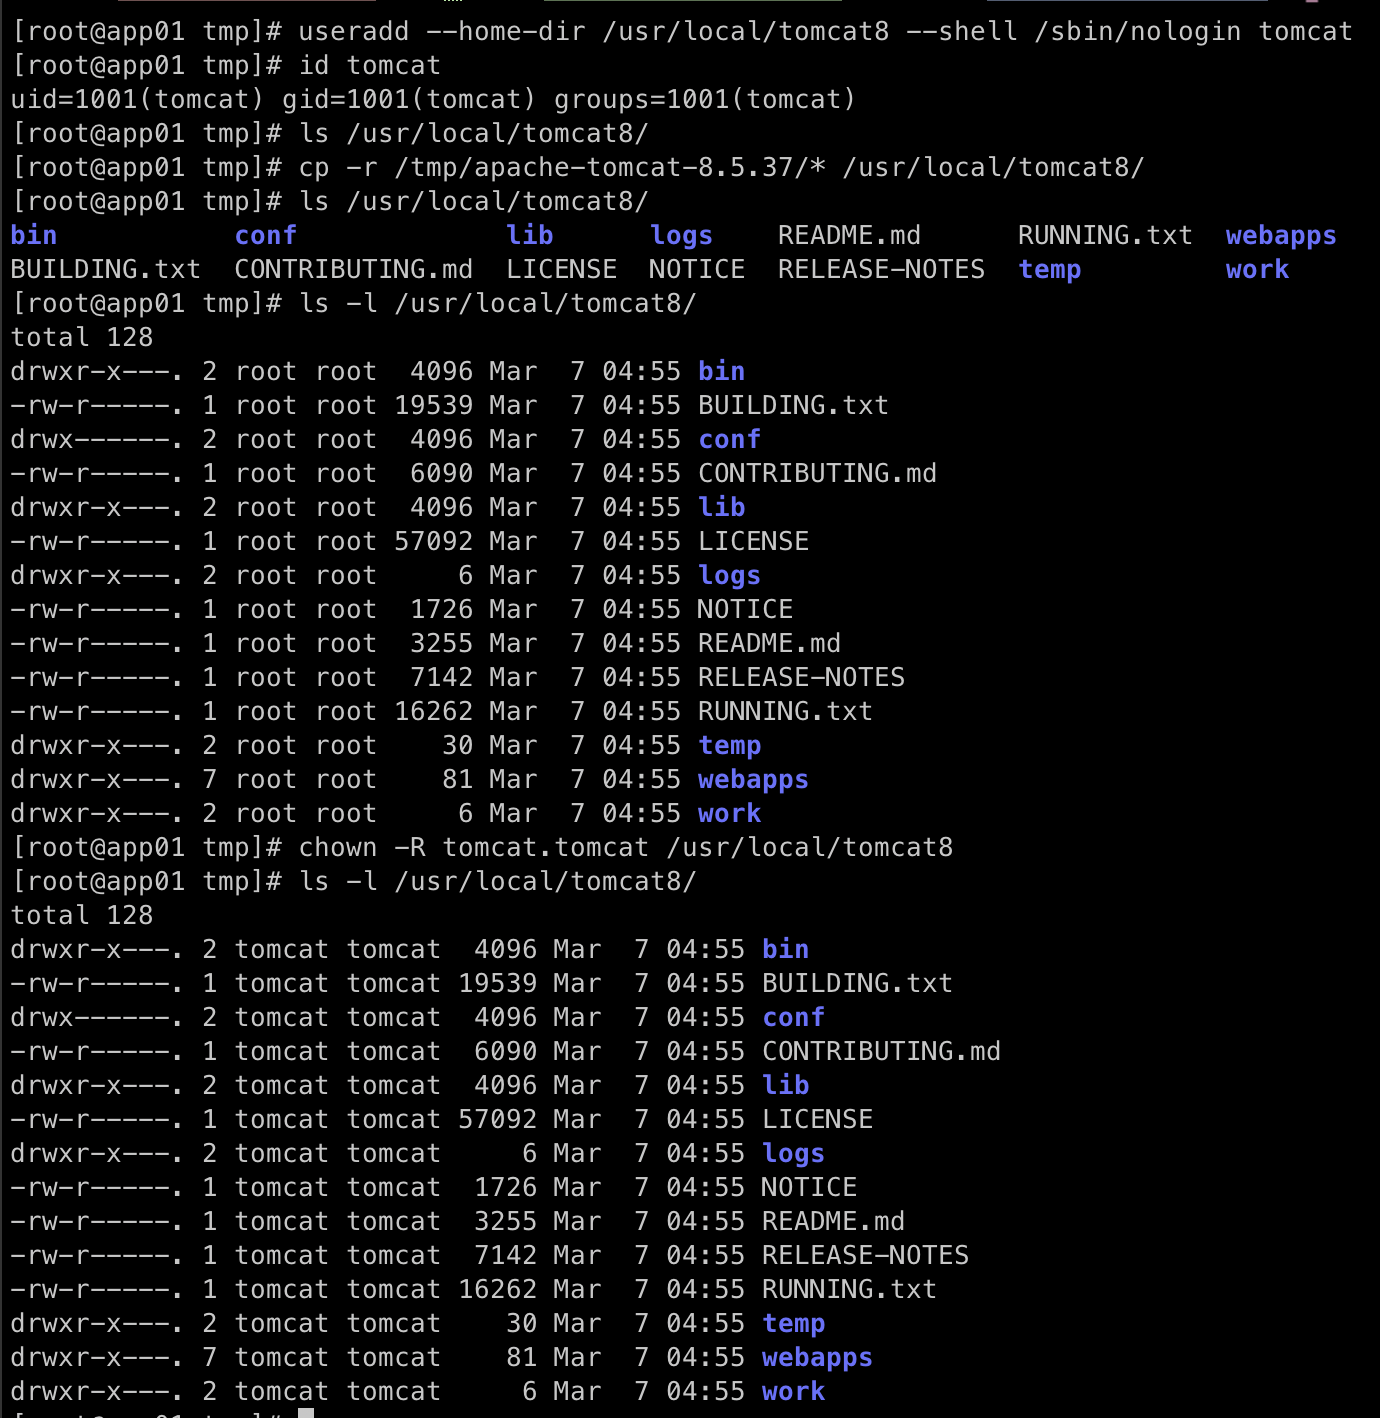Click the "--shell" option in the first line

pos(962,32)
